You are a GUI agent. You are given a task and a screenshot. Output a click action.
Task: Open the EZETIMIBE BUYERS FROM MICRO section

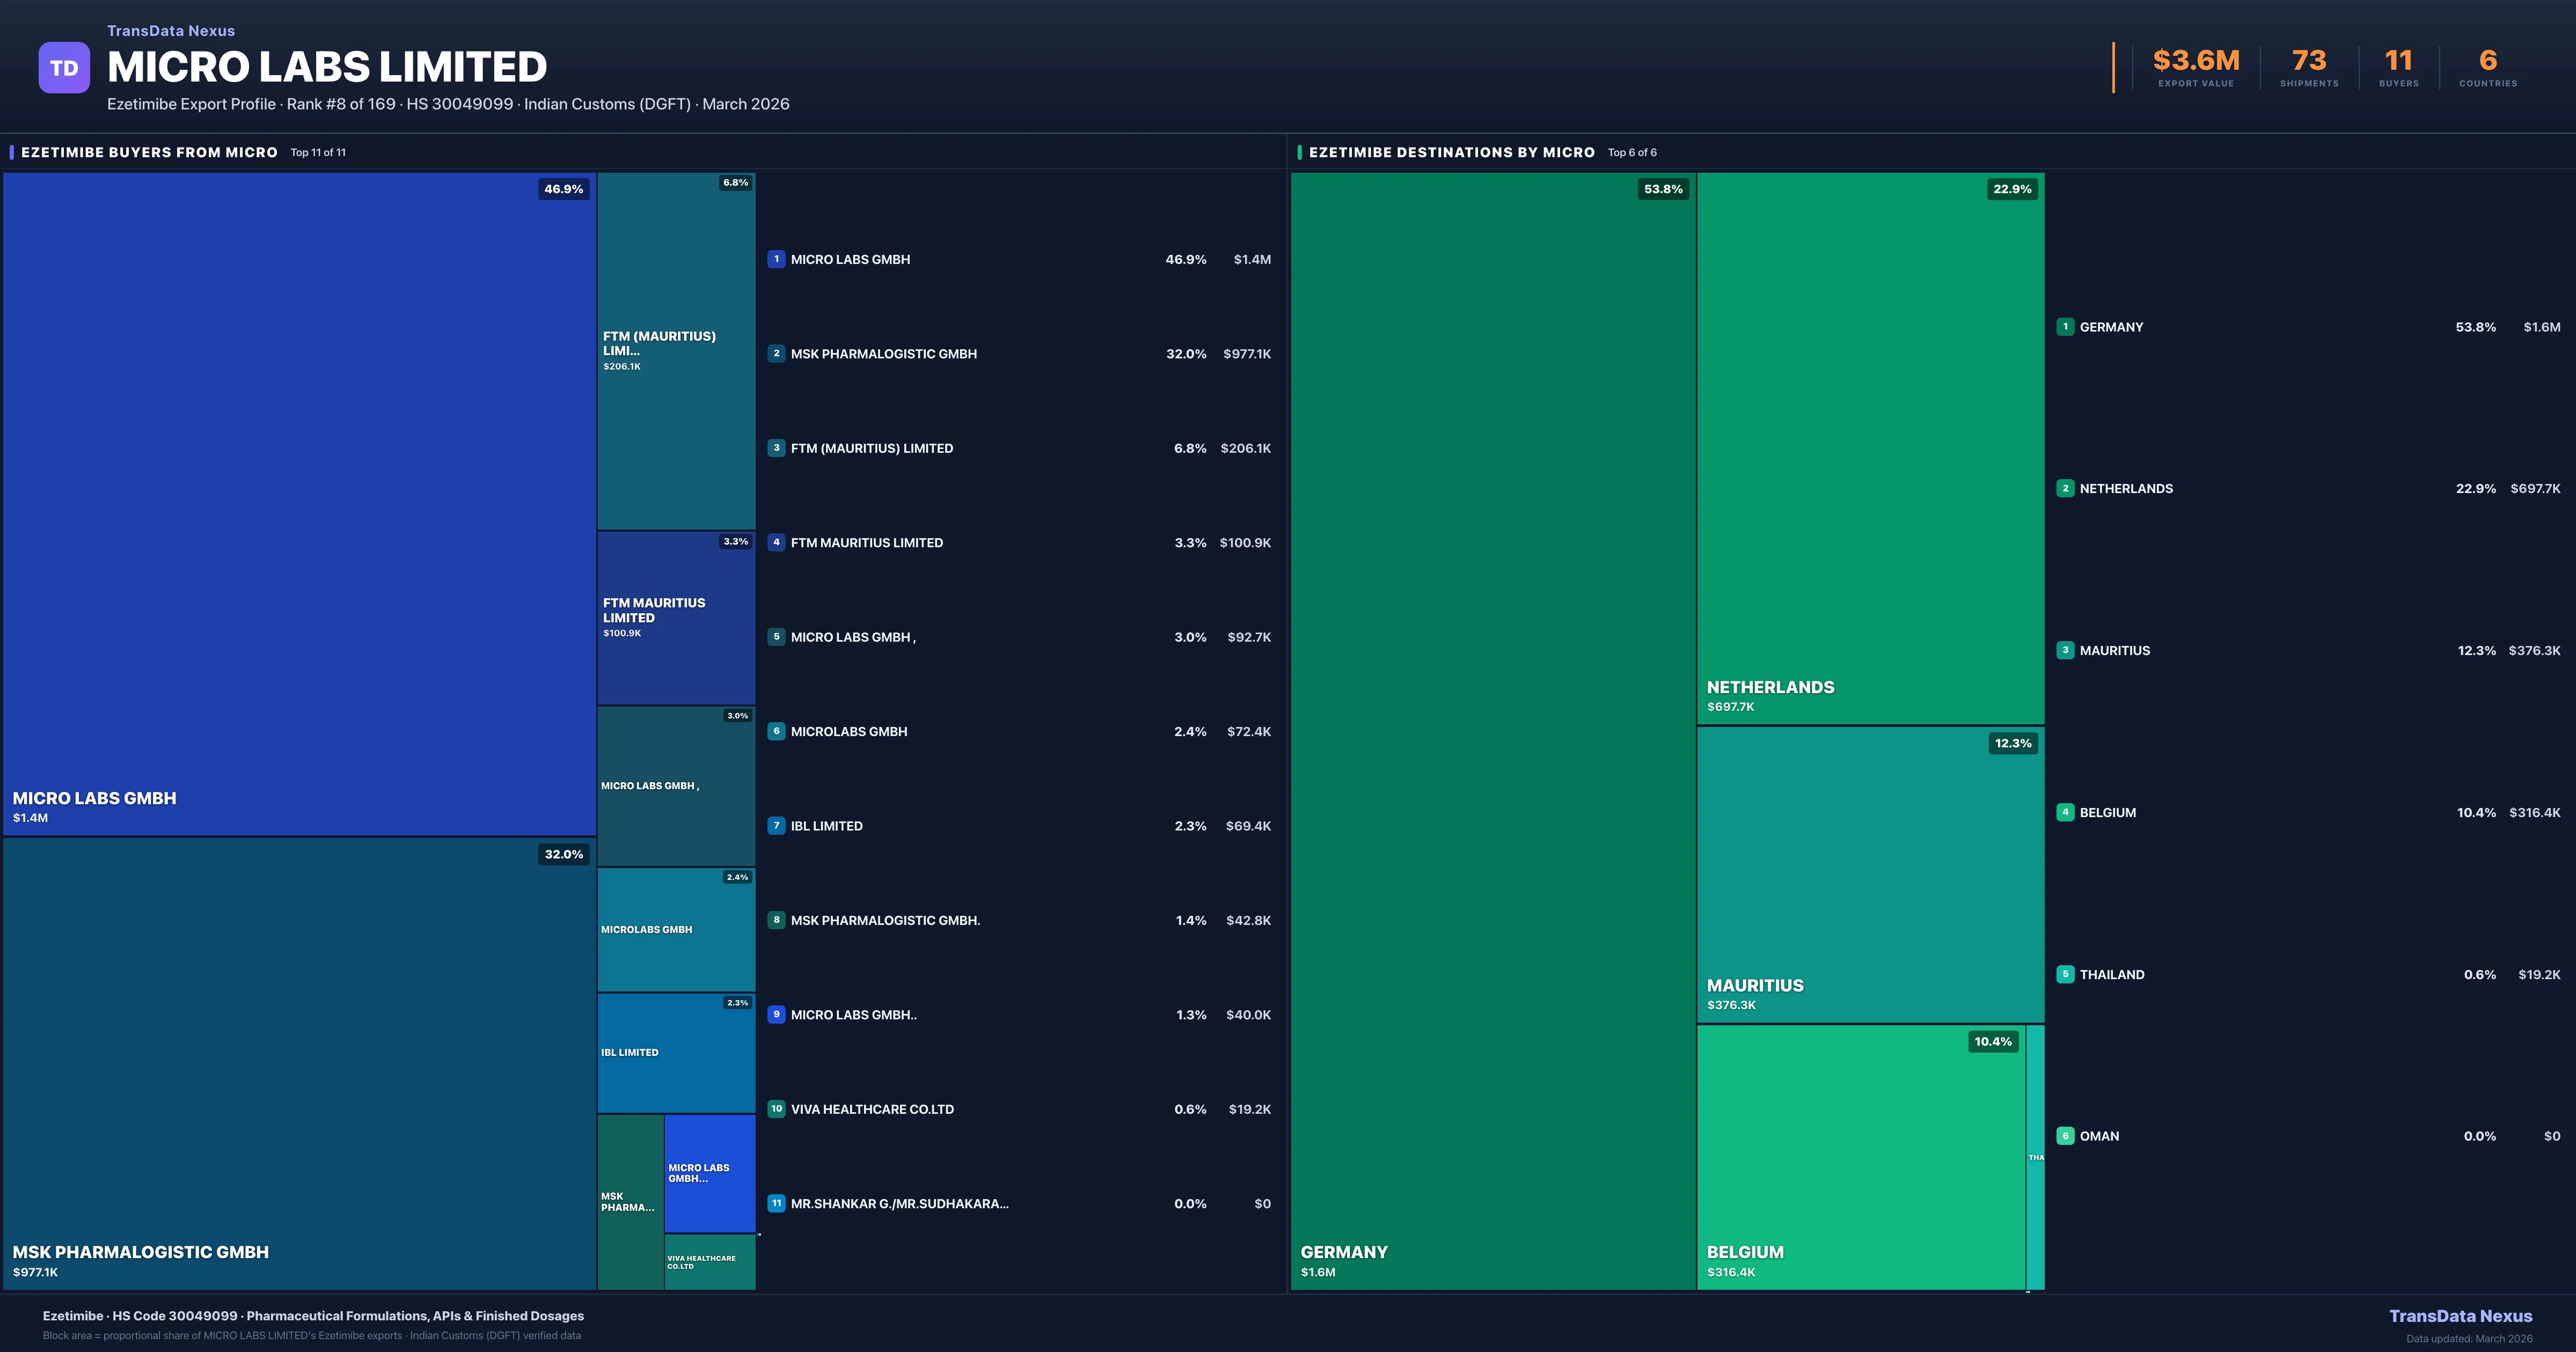click(x=150, y=152)
